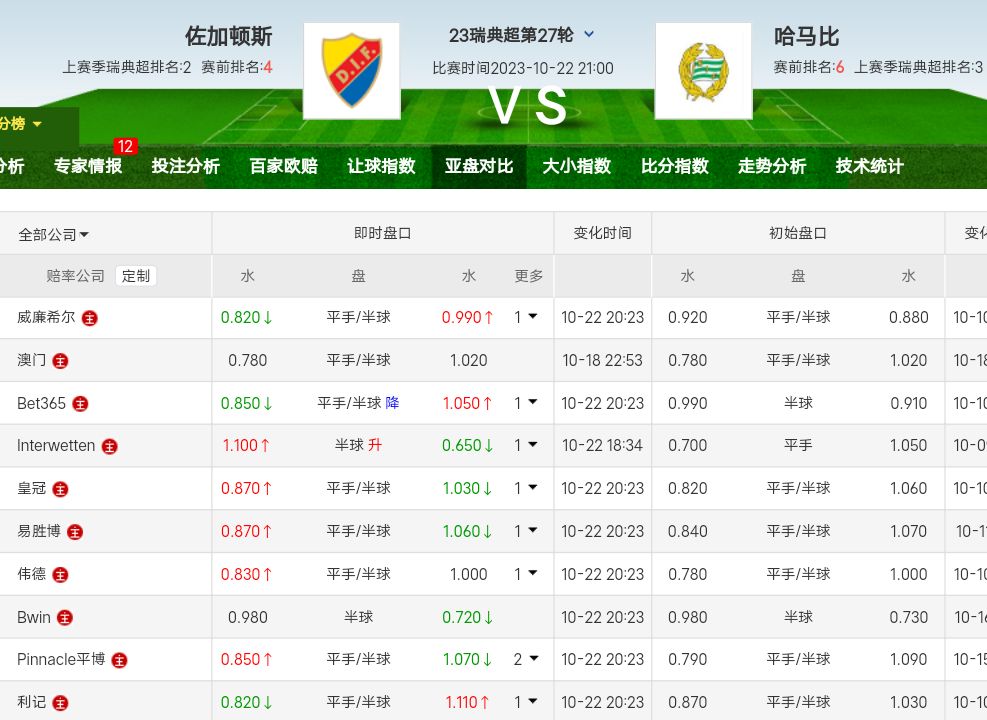
Task: Click the 定制 customize button
Action: tap(136, 276)
